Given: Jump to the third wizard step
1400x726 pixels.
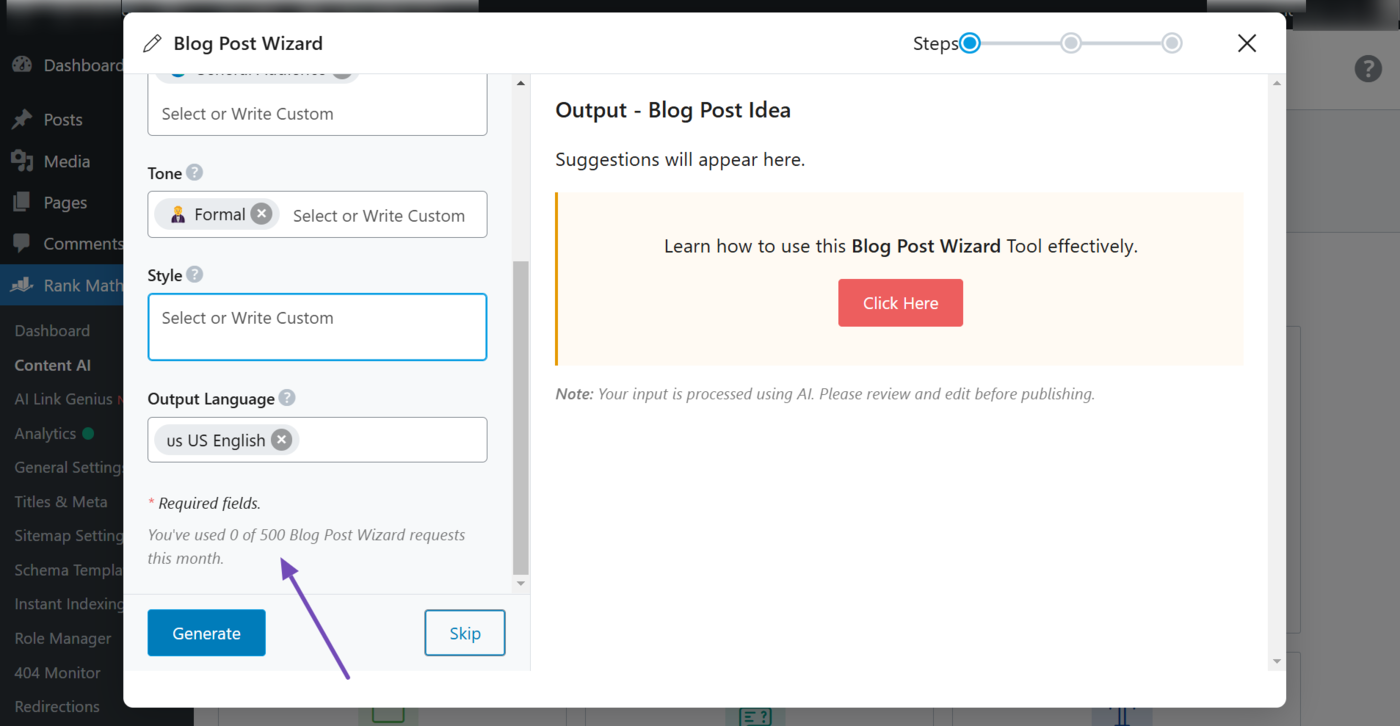Looking at the screenshot, I should pyautogui.click(x=1172, y=43).
